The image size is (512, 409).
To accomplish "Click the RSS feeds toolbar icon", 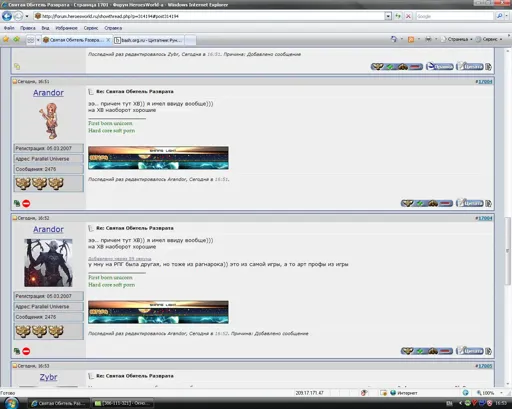I will pyautogui.click(x=411, y=39).
